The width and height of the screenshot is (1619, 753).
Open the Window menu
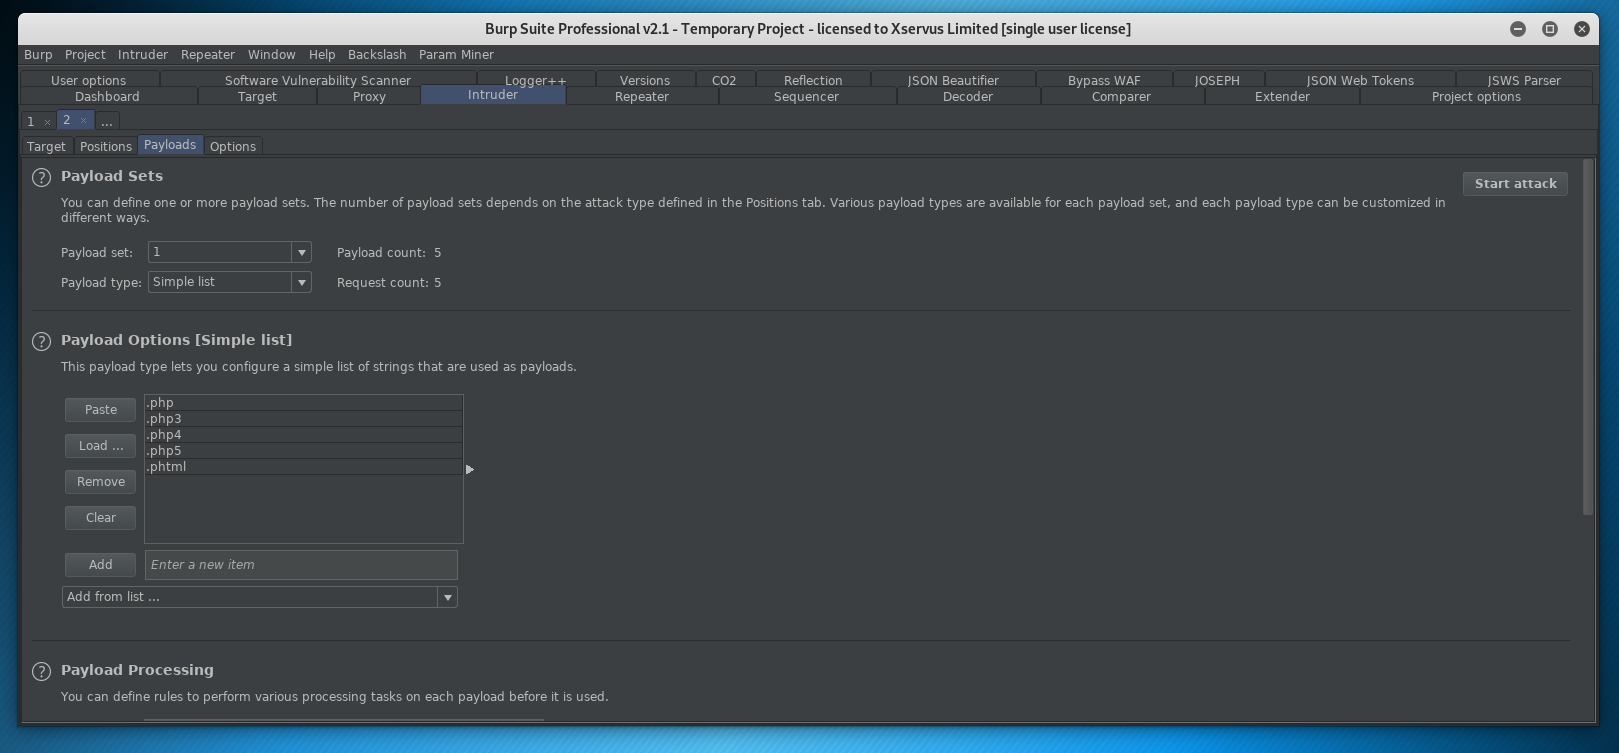pyautogui.click(x=272, y=55)
